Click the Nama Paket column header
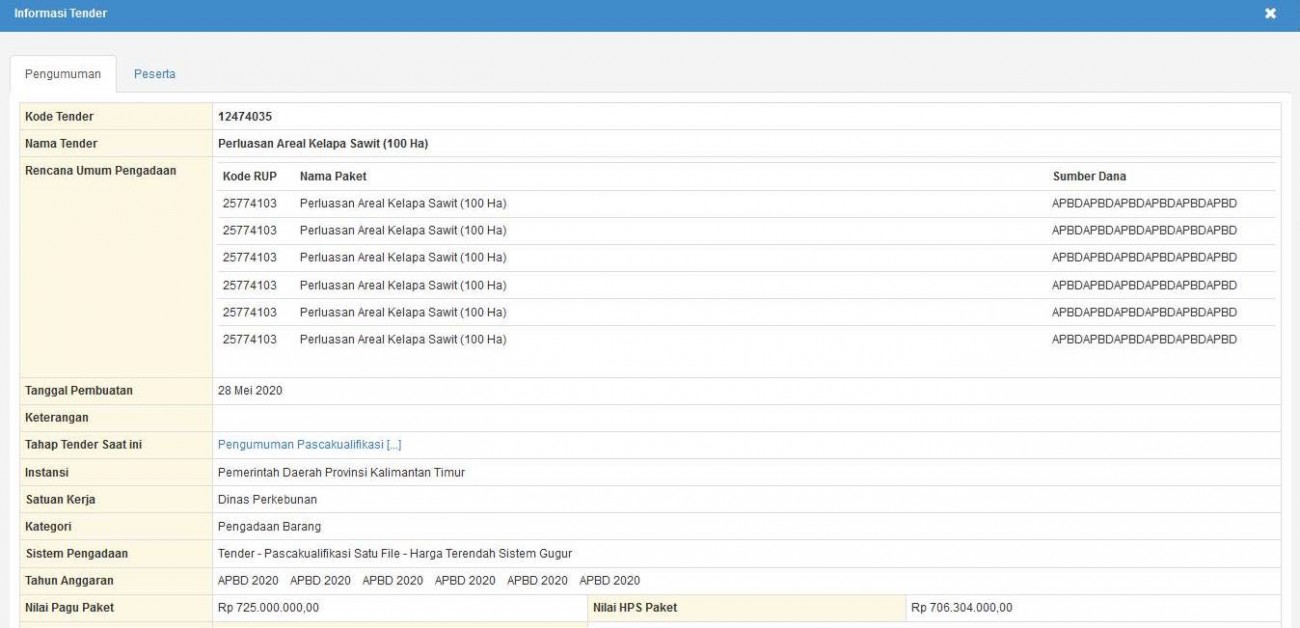Viewport: 1300px width, 628px height. 333,177
